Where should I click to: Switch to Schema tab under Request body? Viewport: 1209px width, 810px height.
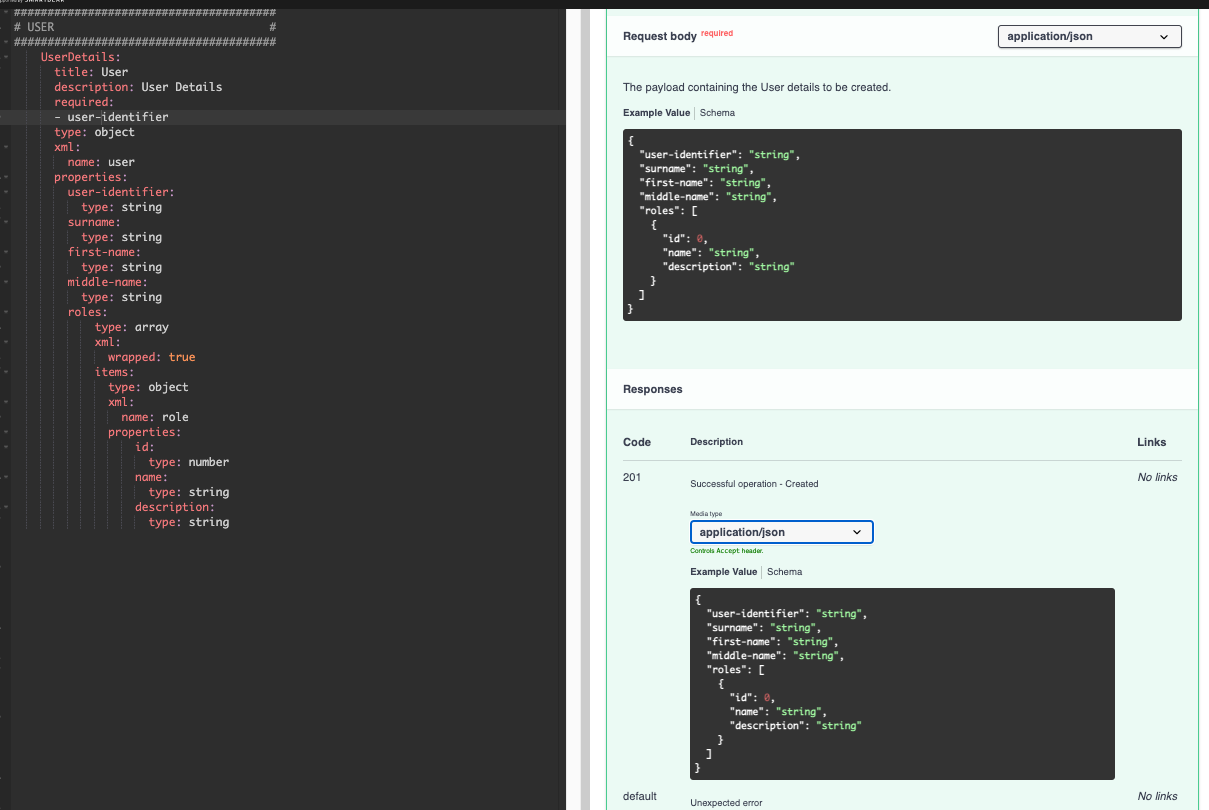(717, 113)
